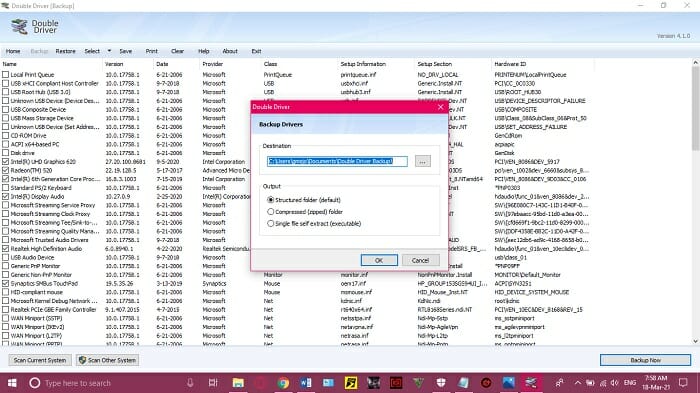
Task: Open the About menu item
Action: [230, 51]
